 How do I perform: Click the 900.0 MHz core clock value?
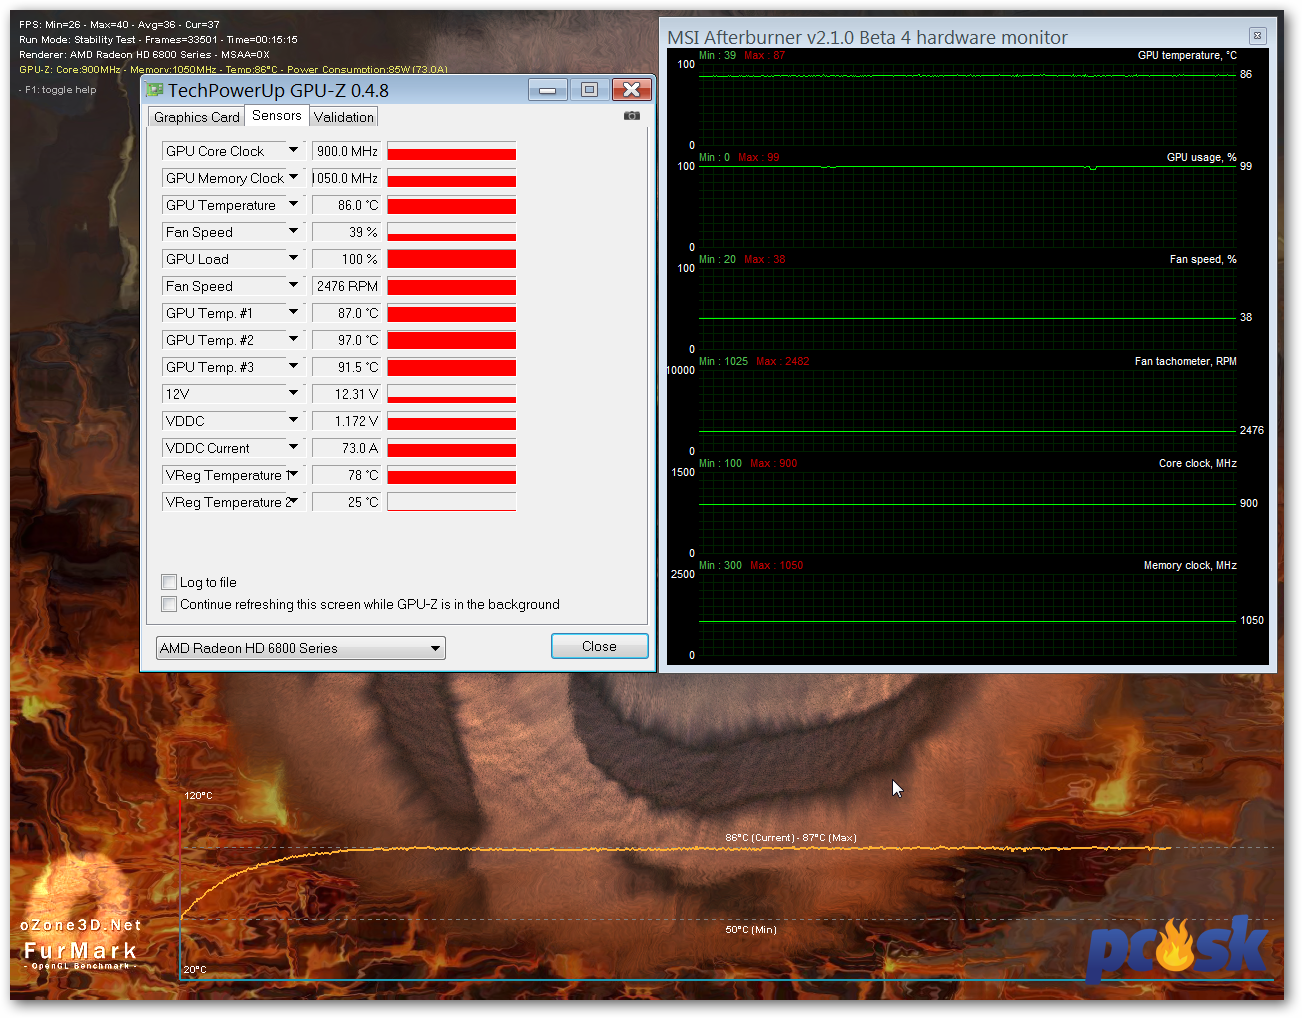[347, 151]
